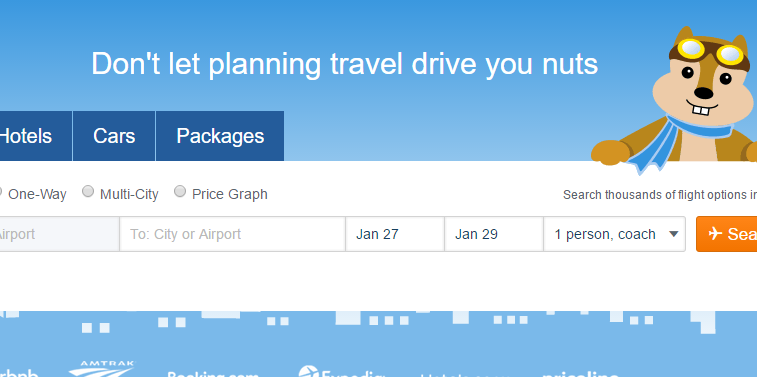The width and height of the screenshot is (757, 377).
Task: Click the priceline logo
Action: [x=580, y=374]
